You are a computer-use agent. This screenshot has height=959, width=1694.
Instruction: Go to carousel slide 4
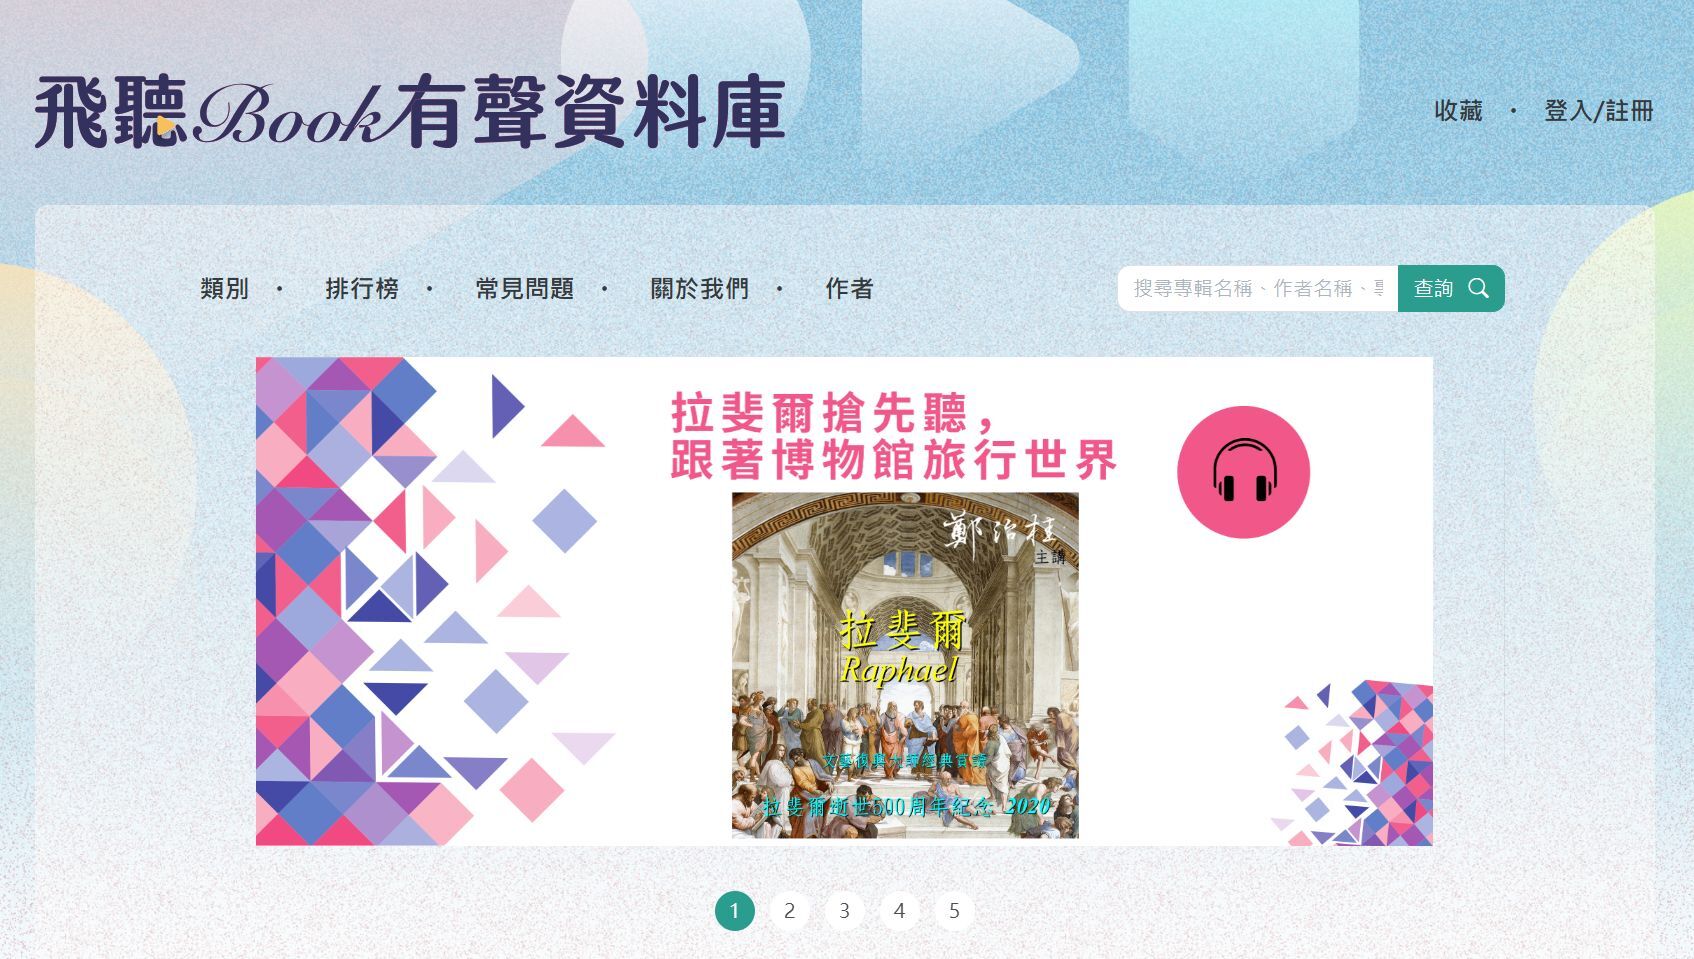tap(899, 911)
